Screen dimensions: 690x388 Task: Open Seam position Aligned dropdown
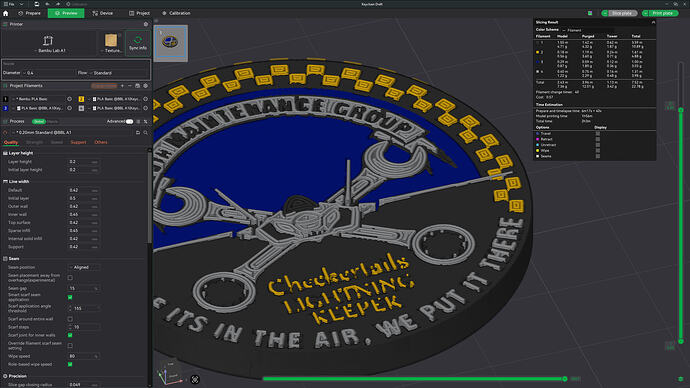pos(84,267)
